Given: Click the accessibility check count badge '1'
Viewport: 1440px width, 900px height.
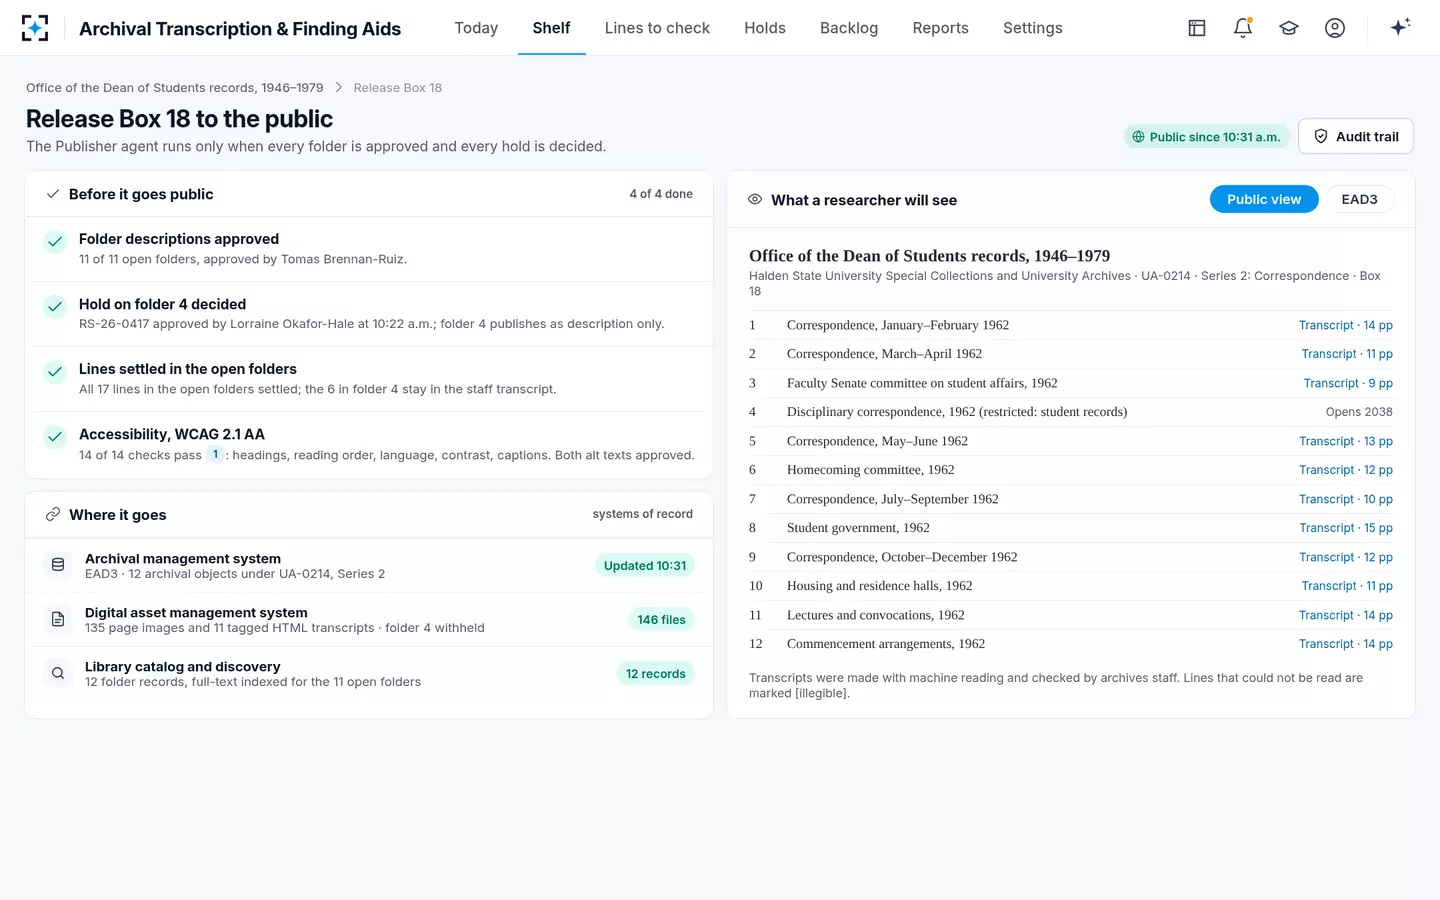Looking at the screenshot, I should click(215, 455).
